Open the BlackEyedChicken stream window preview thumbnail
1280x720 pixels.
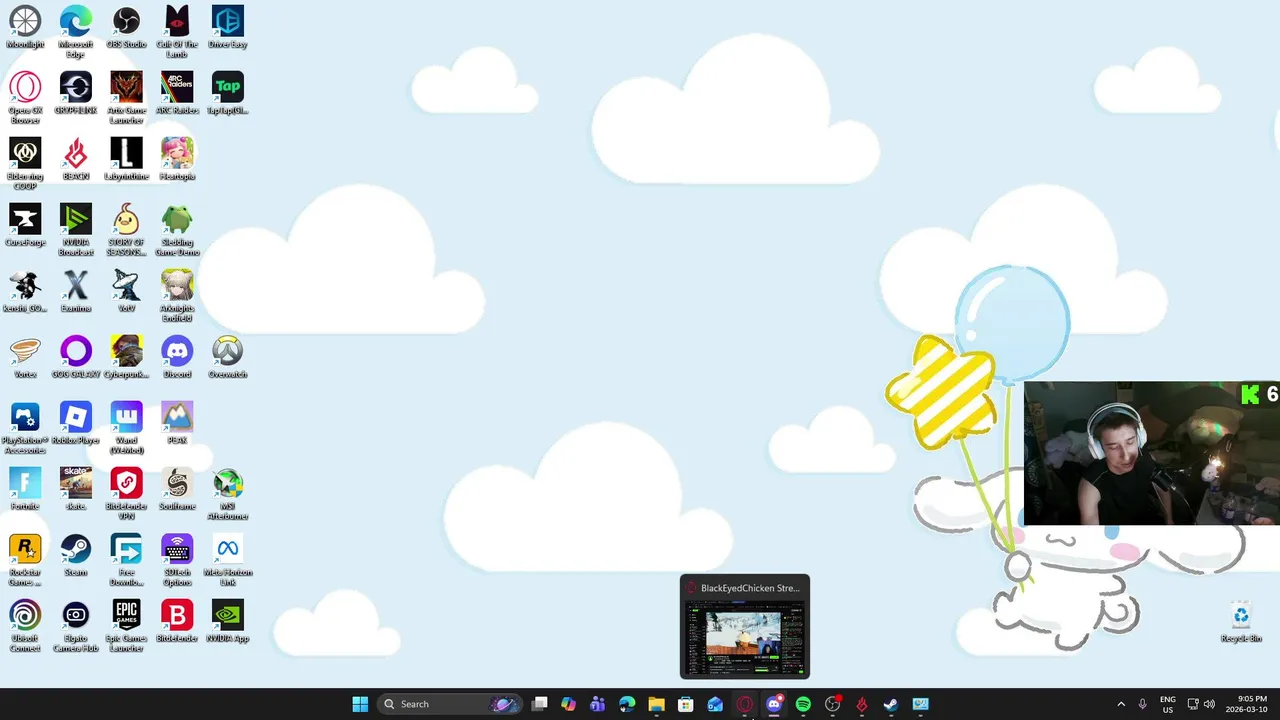[745, 627]
